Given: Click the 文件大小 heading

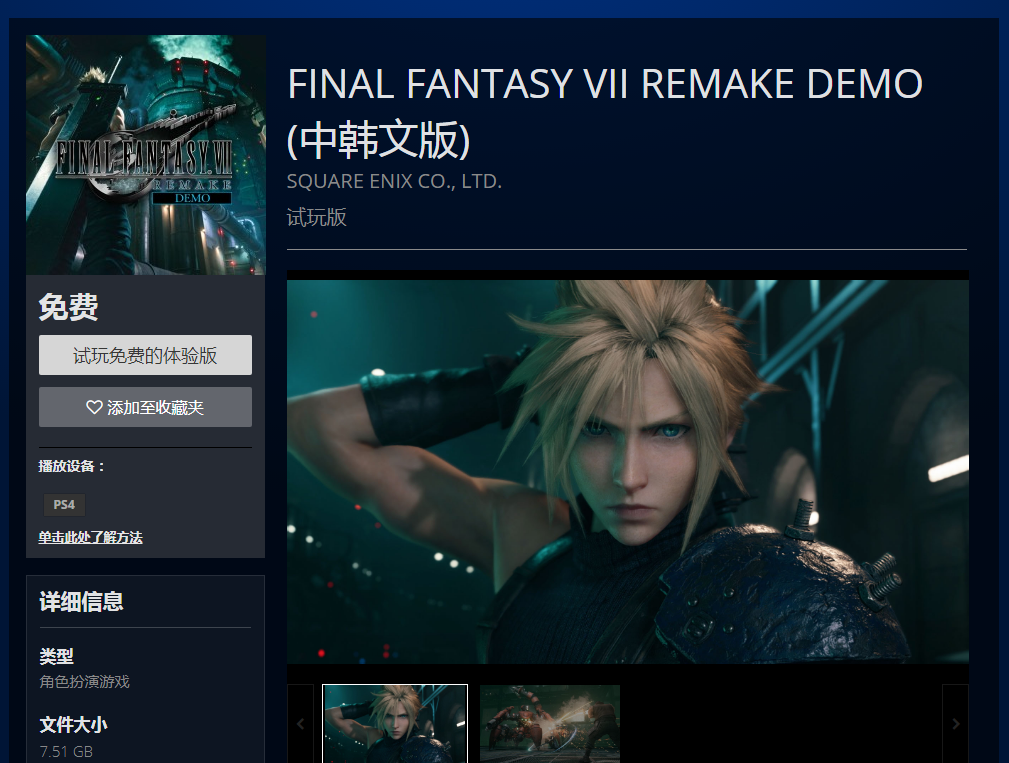Looking at the screenshot, I should [73, 725].
